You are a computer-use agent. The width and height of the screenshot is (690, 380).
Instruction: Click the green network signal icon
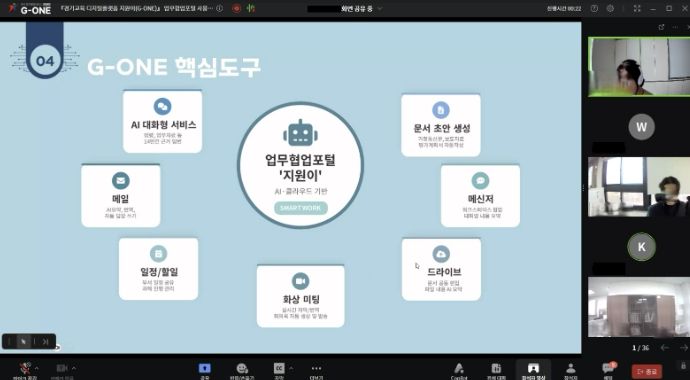coord(251,8)
